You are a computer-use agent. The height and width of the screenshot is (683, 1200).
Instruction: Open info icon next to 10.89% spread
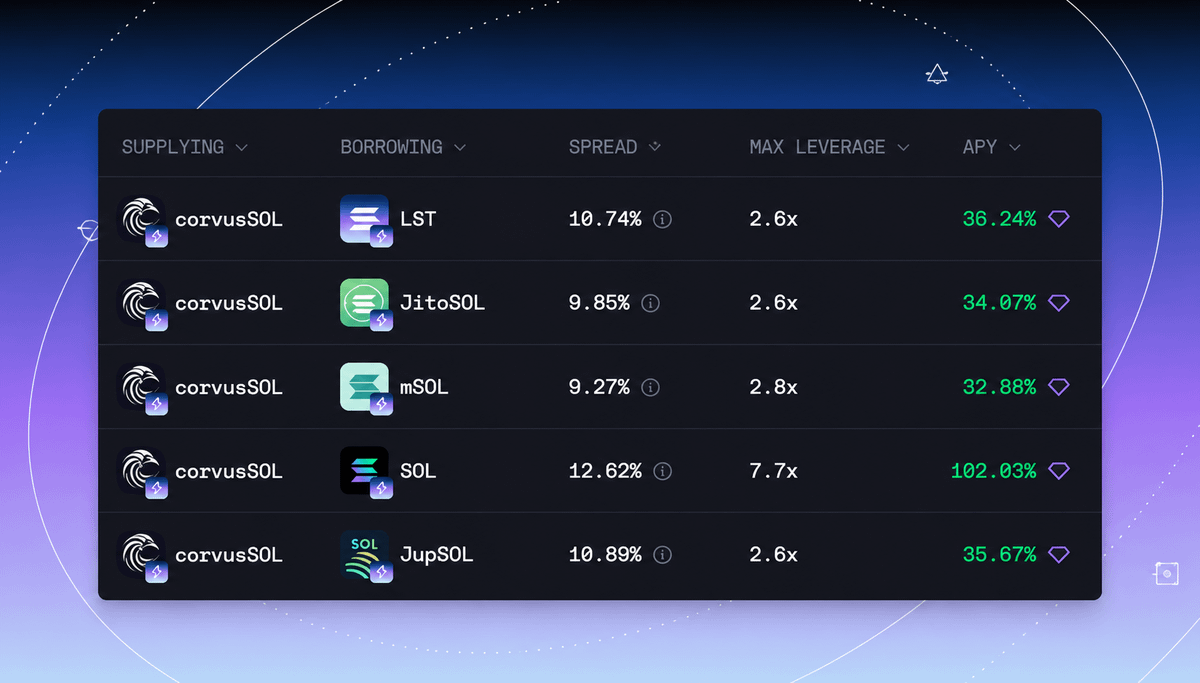coord(662,555)
